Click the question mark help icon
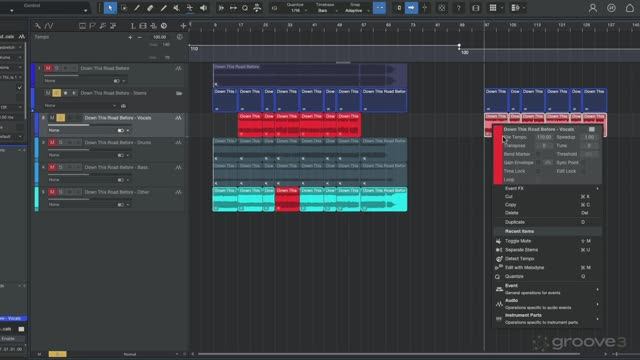The image size is (640, 360). pos(459,8)
